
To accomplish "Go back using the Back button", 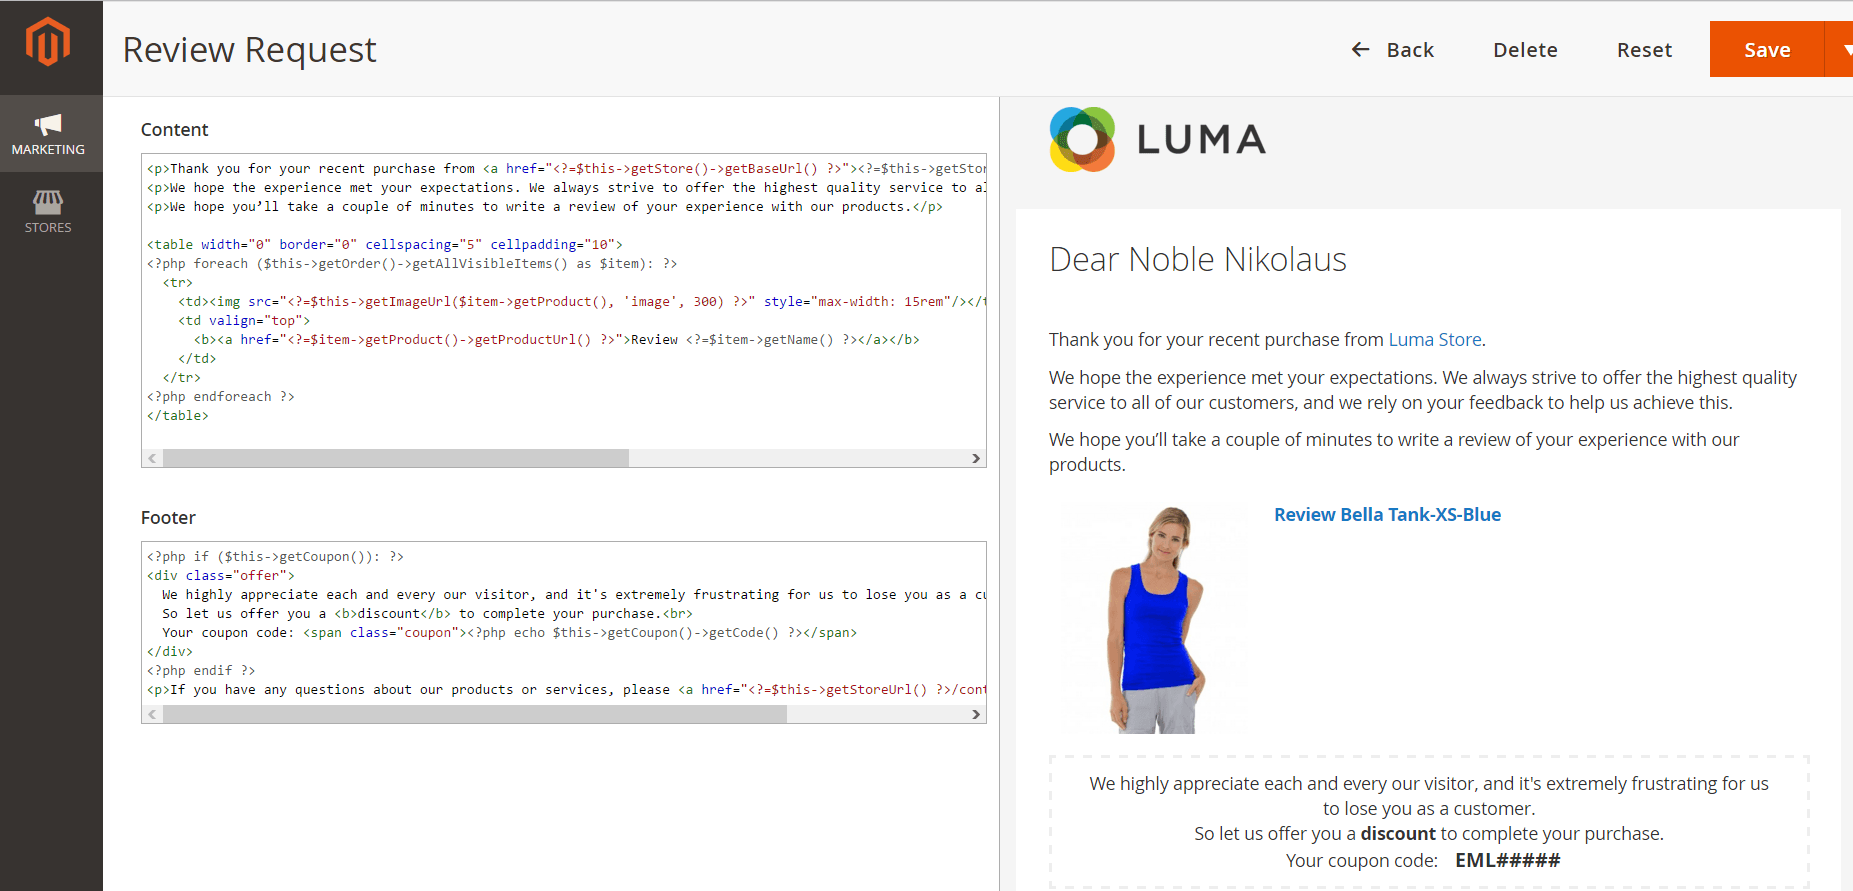I will tap(1392, 50).
